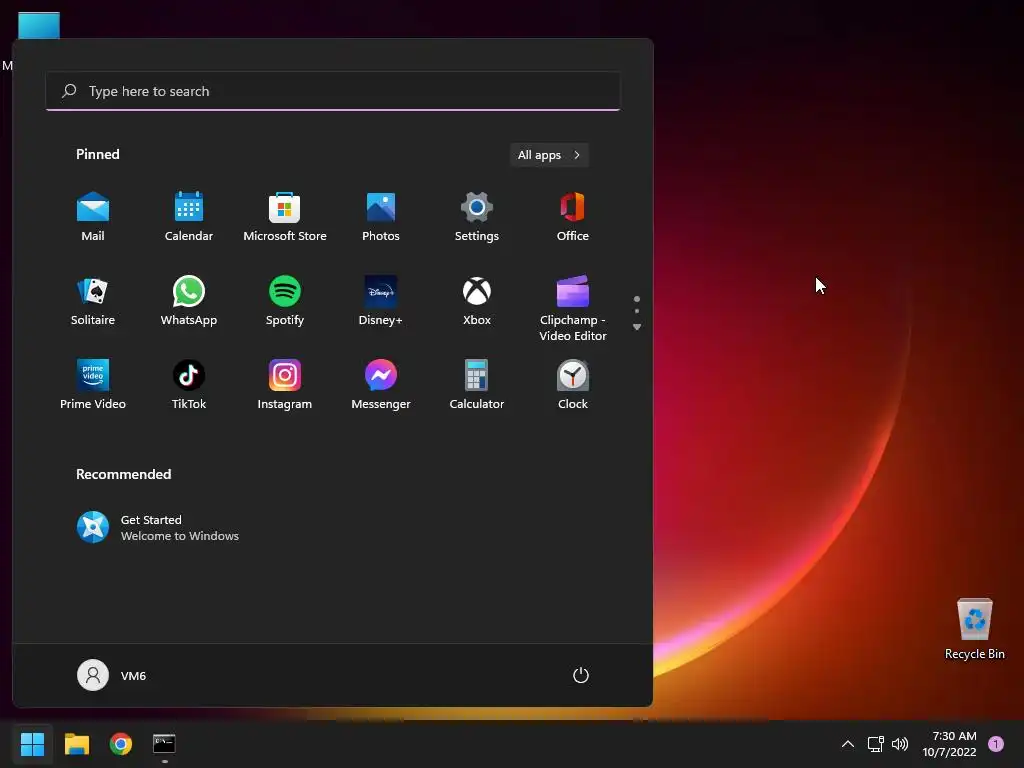
Task: Click the network icon in system tray
Action: click(875, 744)
